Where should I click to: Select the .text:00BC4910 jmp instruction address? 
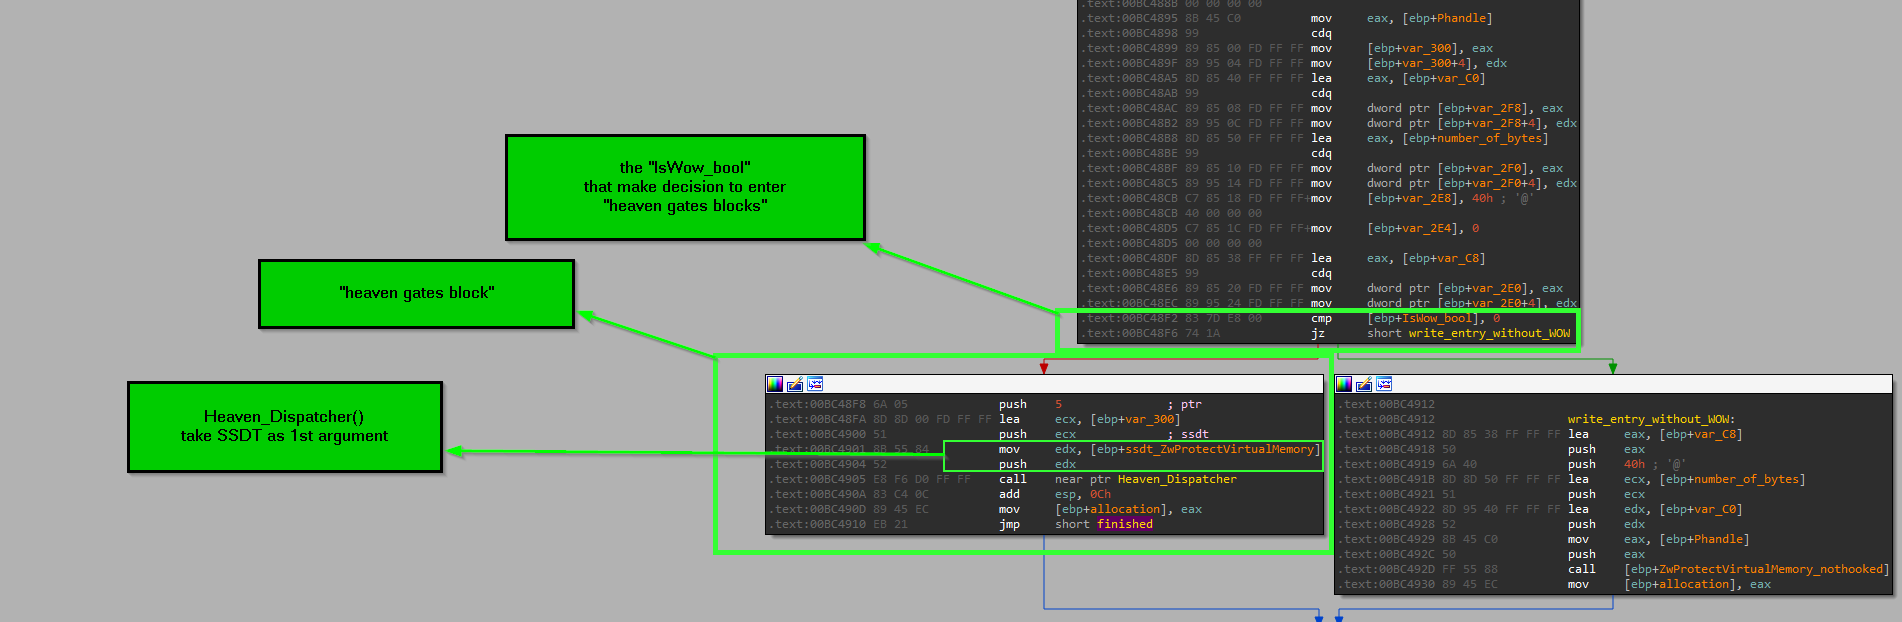(818, 524)
